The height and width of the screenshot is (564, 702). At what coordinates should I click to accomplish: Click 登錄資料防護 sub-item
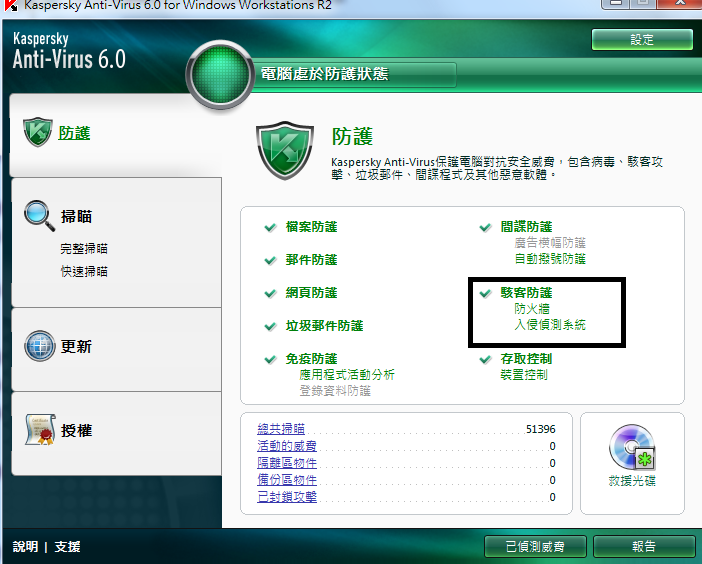click(335, 391)
